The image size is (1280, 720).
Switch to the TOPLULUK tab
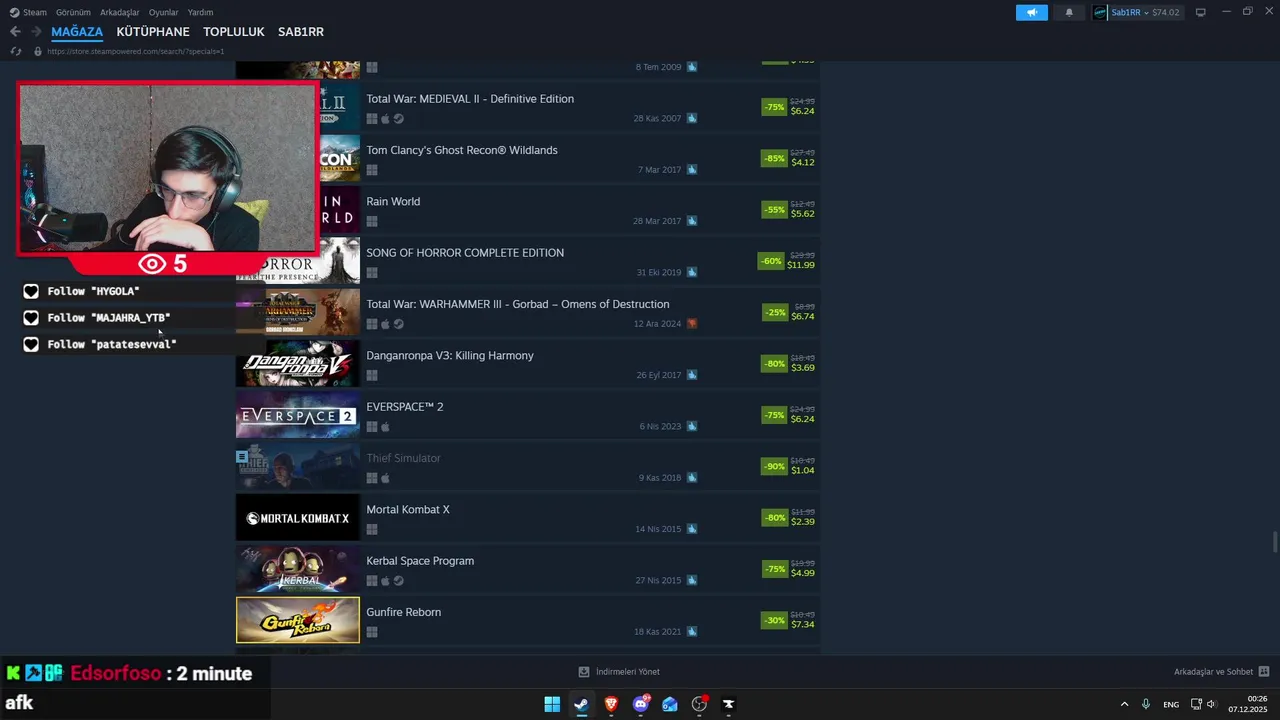coord(234,32)
